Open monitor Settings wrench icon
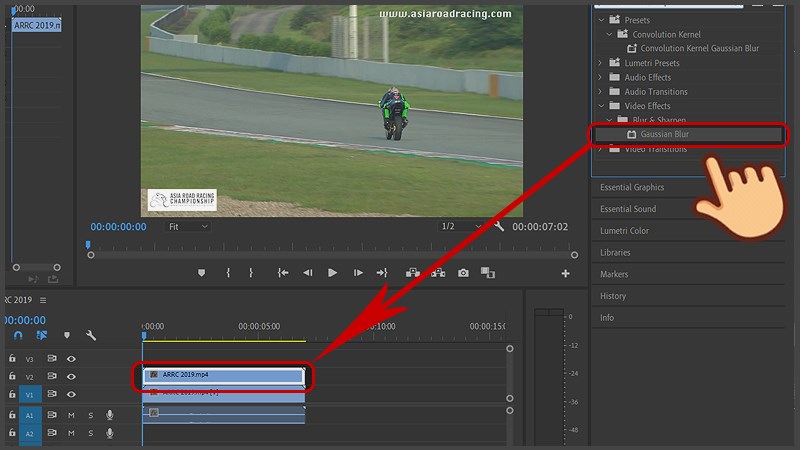 tap(499, 227)
